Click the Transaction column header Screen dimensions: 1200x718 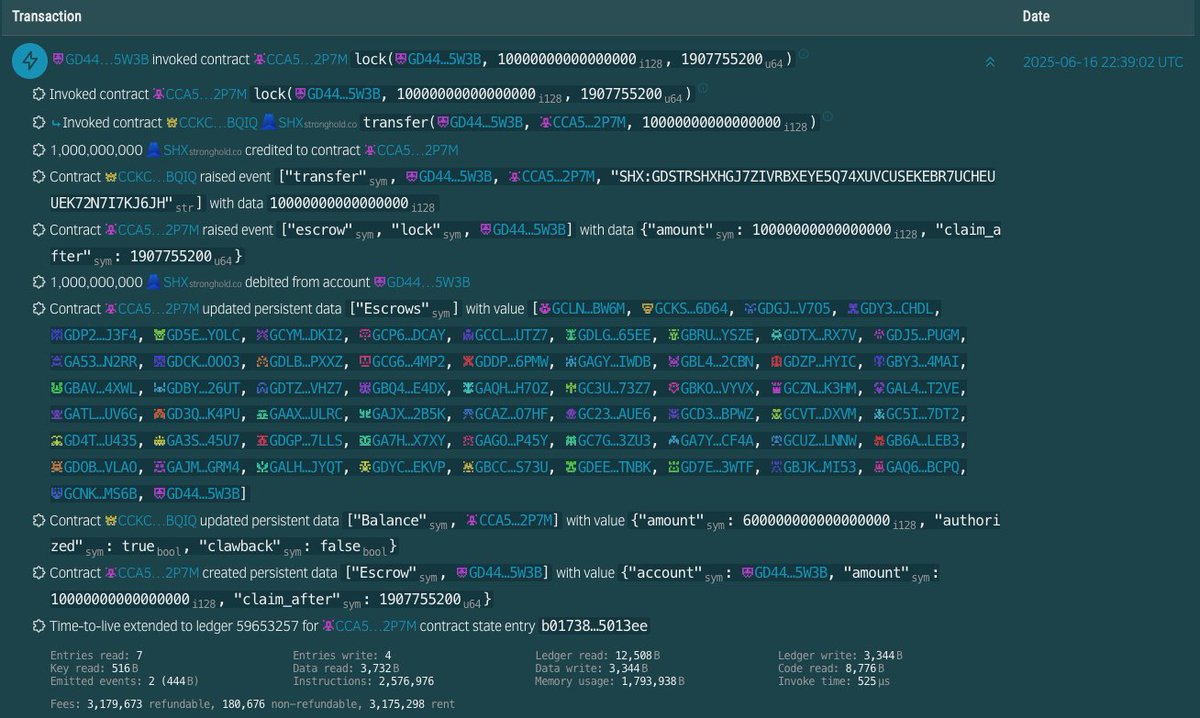pos(47,17)
